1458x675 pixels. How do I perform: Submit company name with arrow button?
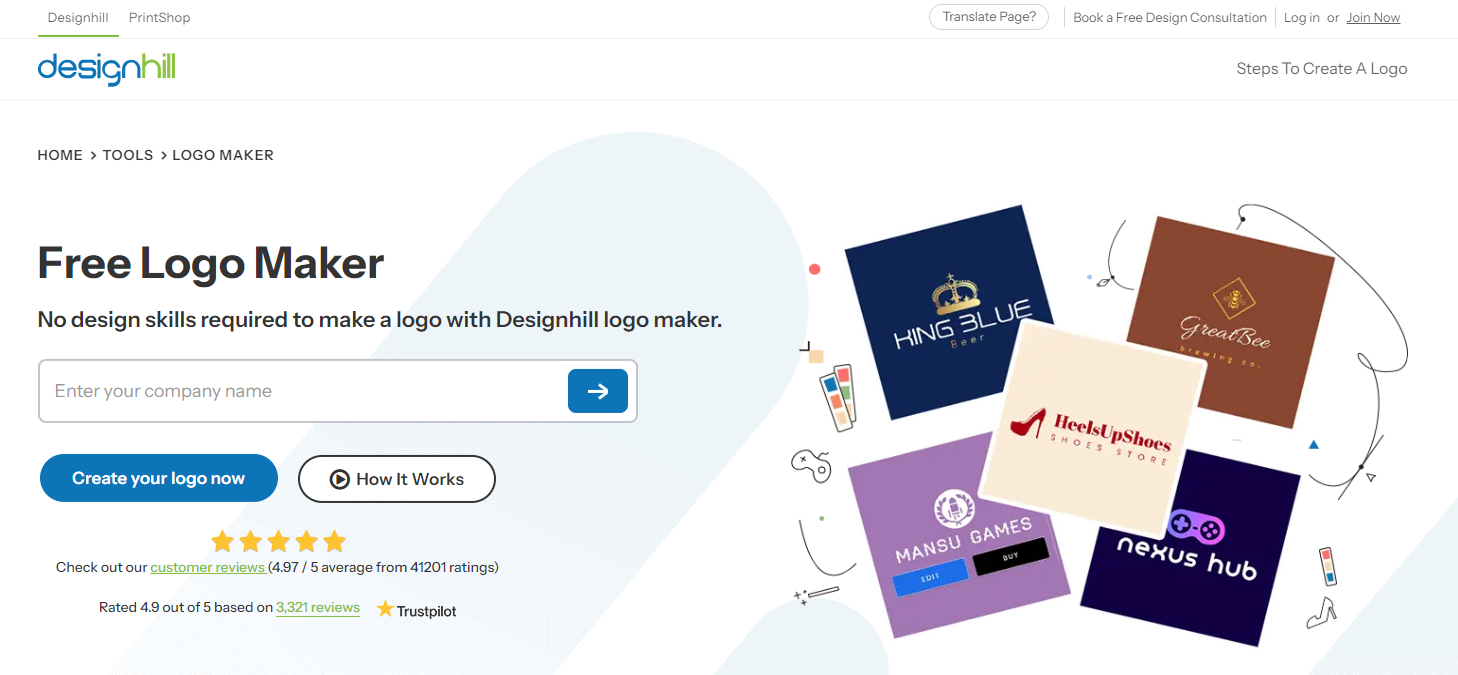pyautogui.click(x=598, y=391)
